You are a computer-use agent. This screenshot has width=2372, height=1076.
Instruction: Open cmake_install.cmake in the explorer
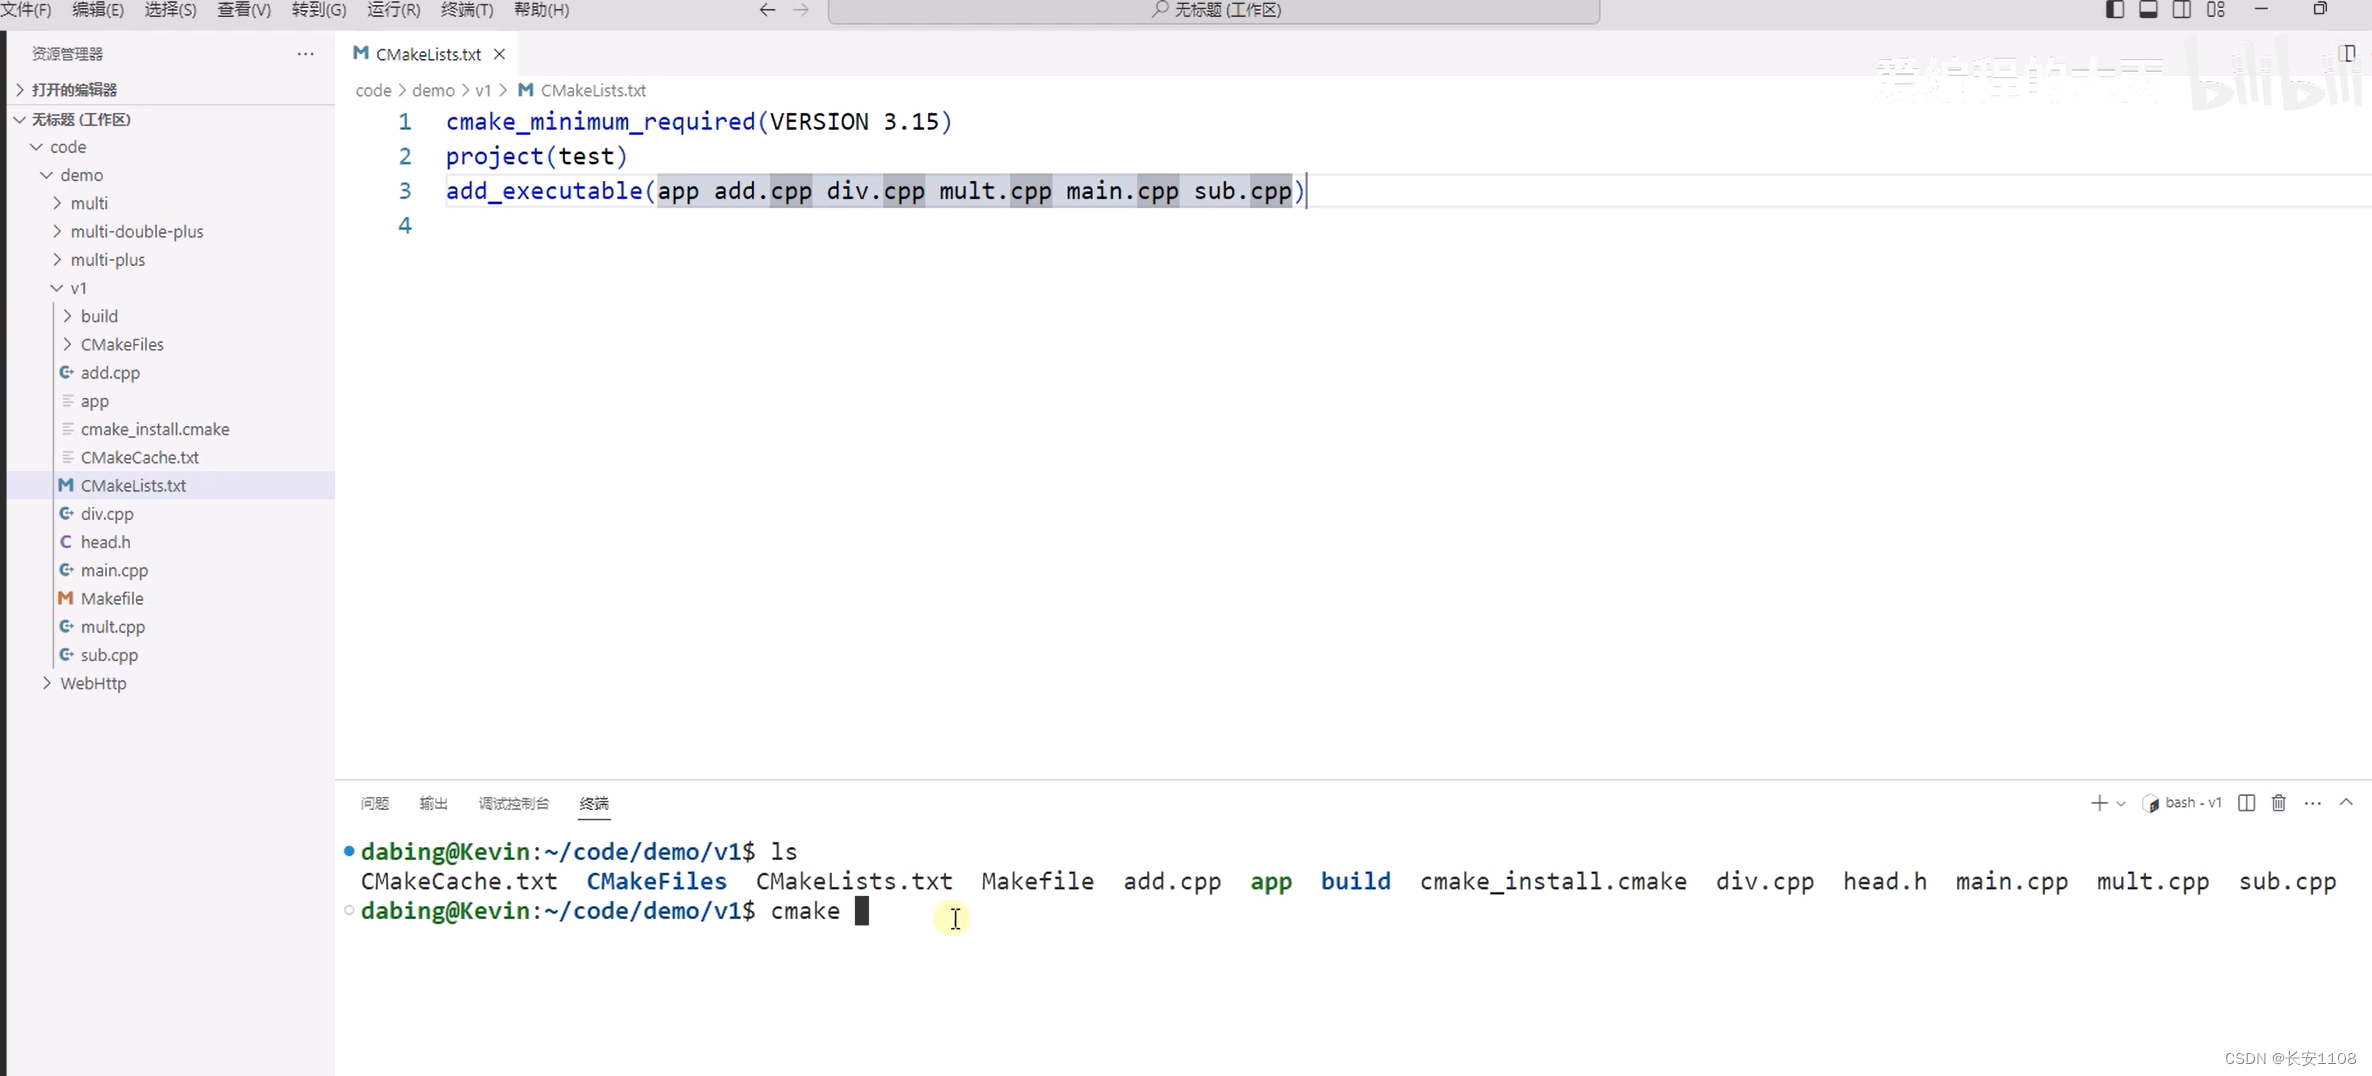155,429
